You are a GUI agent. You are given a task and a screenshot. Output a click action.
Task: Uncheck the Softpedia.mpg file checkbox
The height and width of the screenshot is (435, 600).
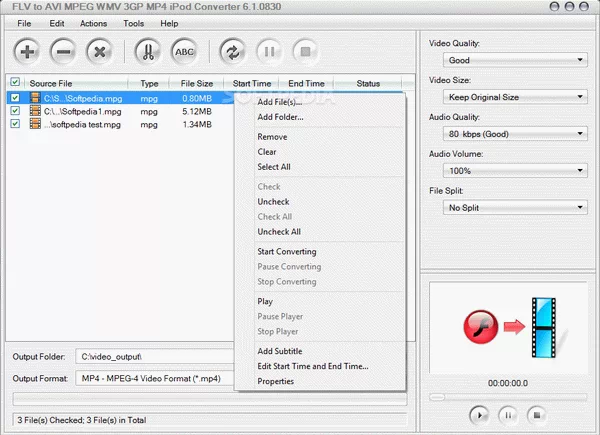tap(15, 98)
